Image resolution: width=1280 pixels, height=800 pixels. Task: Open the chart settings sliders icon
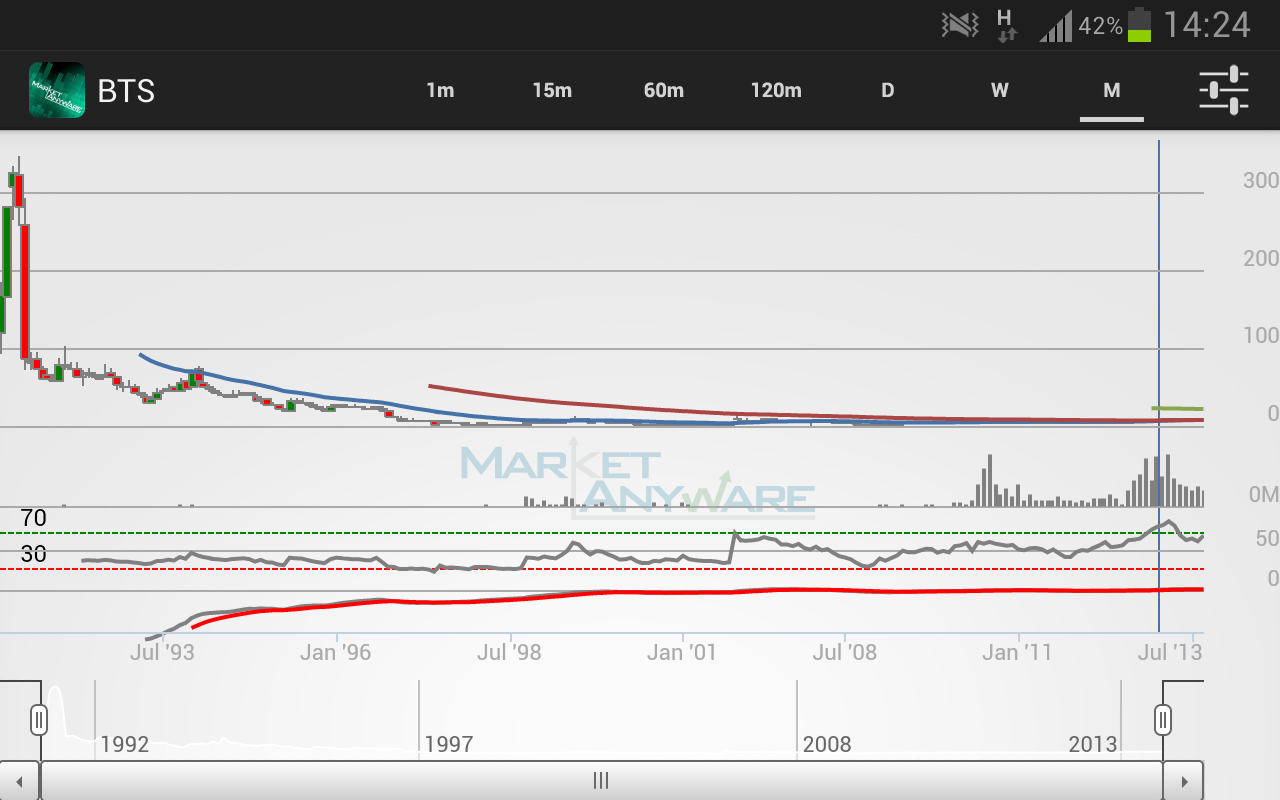(1224, 90)
